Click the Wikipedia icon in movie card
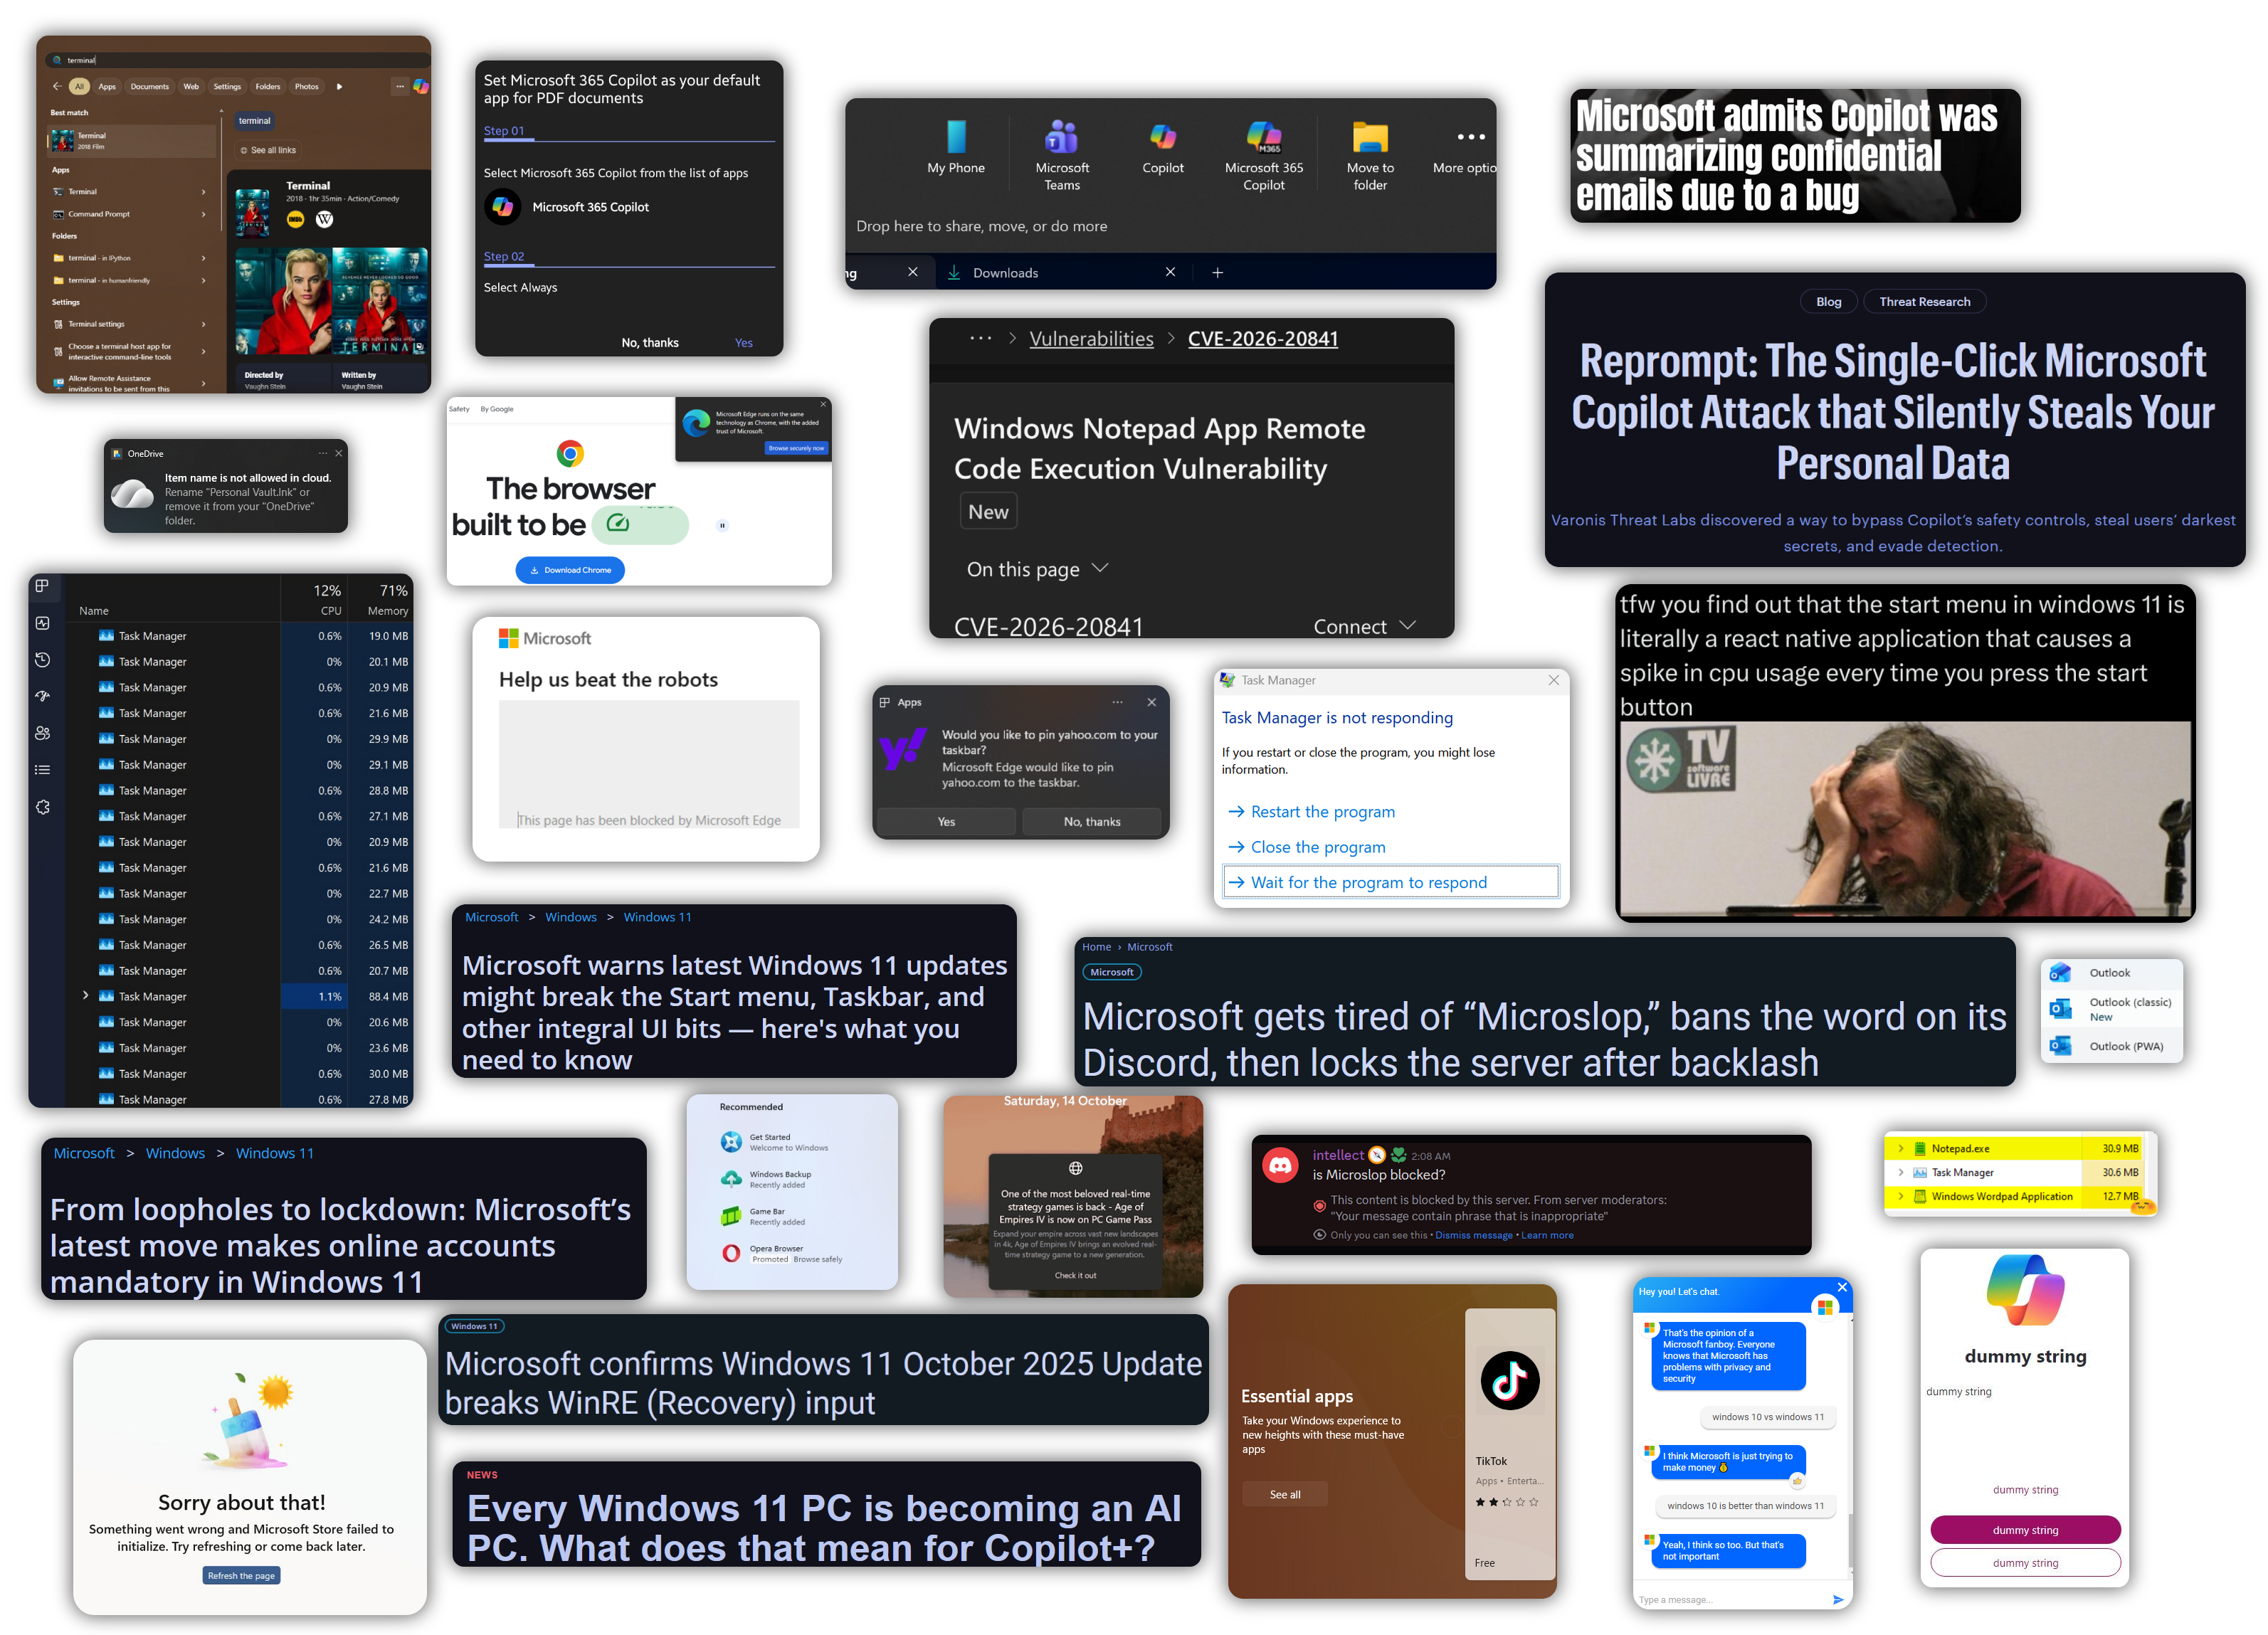This screenshot has height=1635, width=2268. coord(324,220)
